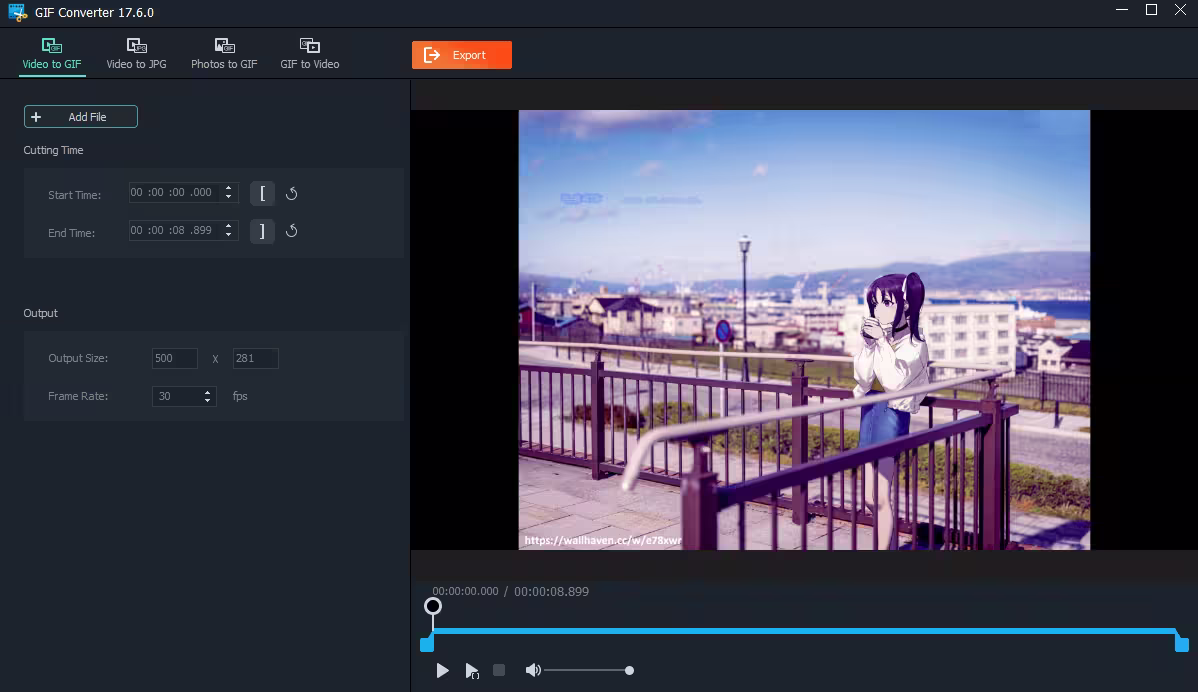
Task: Increase Frame Rate with up arrow
Action: click(208, 392)
